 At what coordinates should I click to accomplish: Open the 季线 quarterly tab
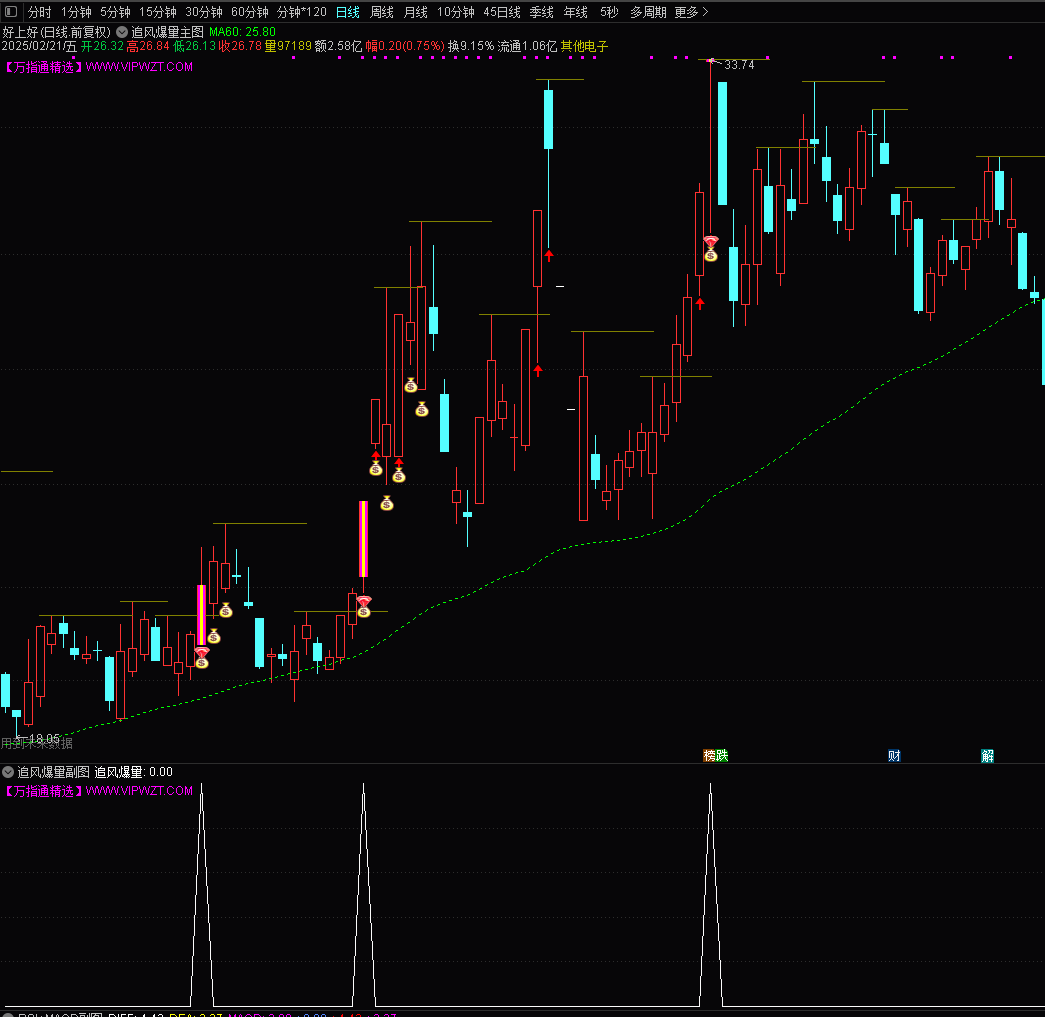click(542, 12)
